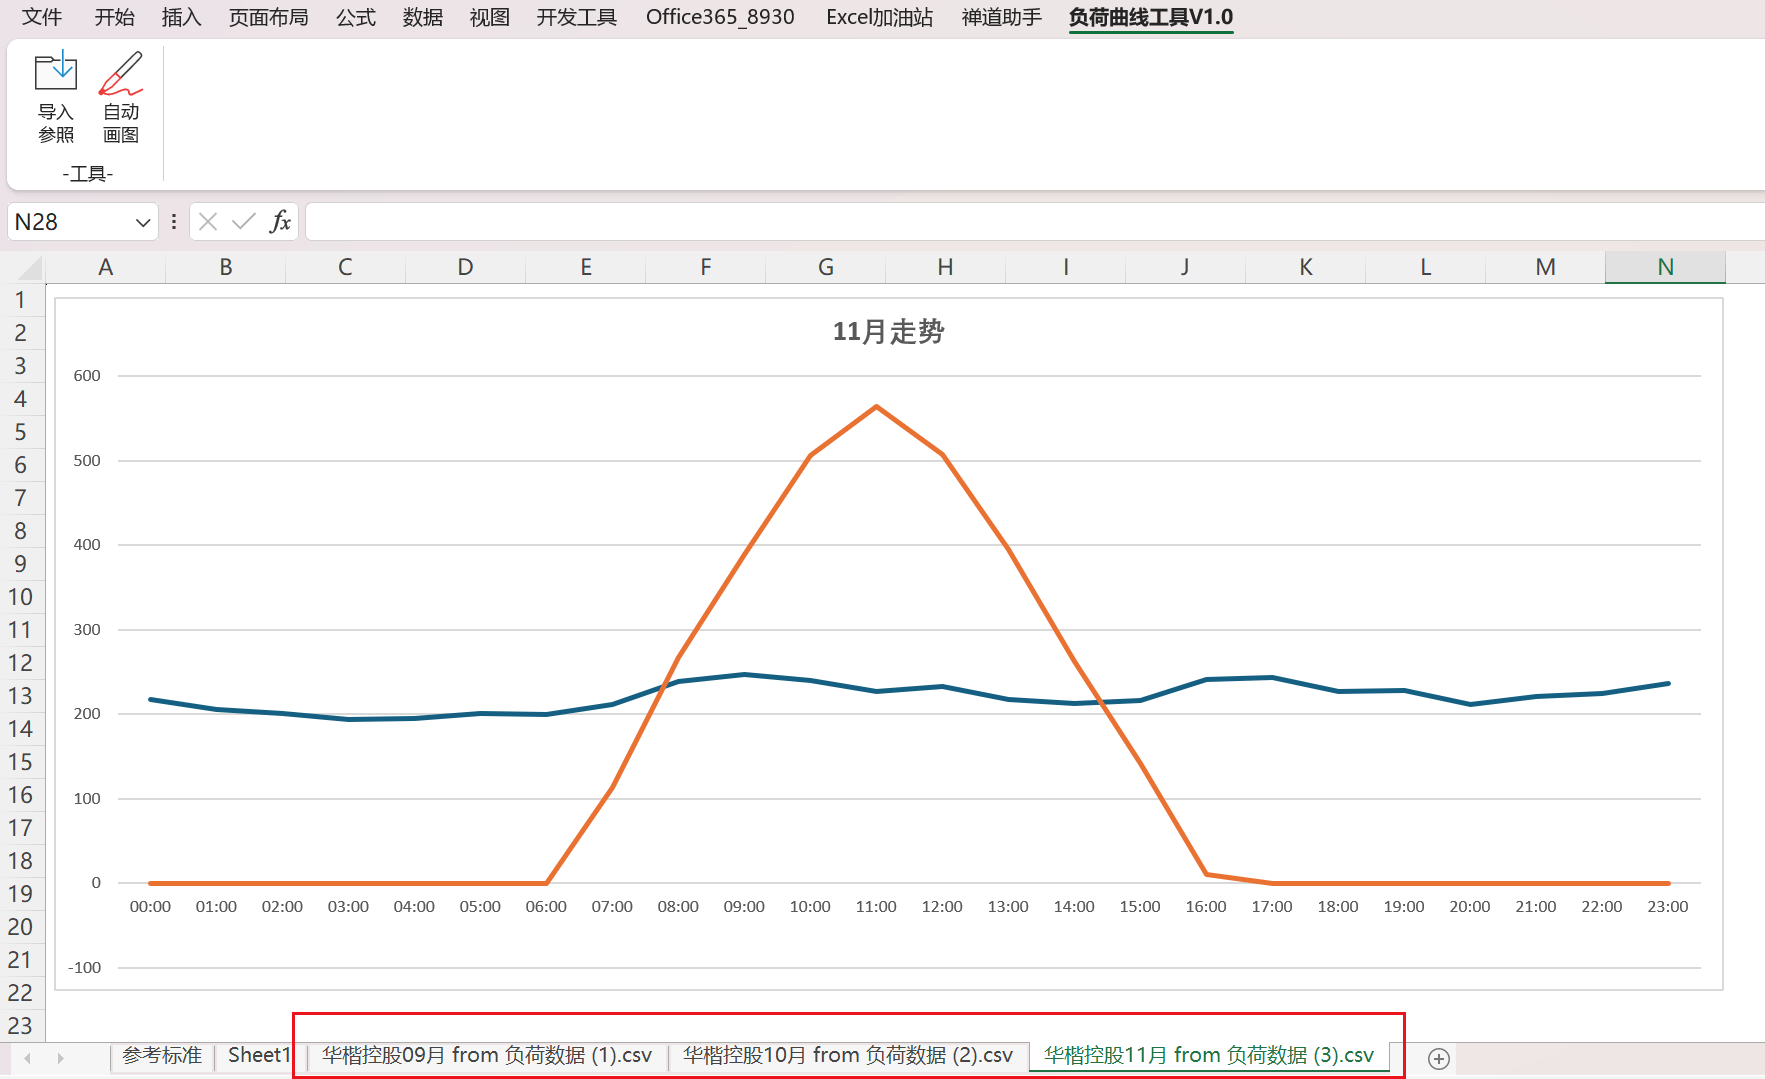Click the formula bar options dots
Viewport: 1765px width, 1079px height.
[x=174, y=222]
